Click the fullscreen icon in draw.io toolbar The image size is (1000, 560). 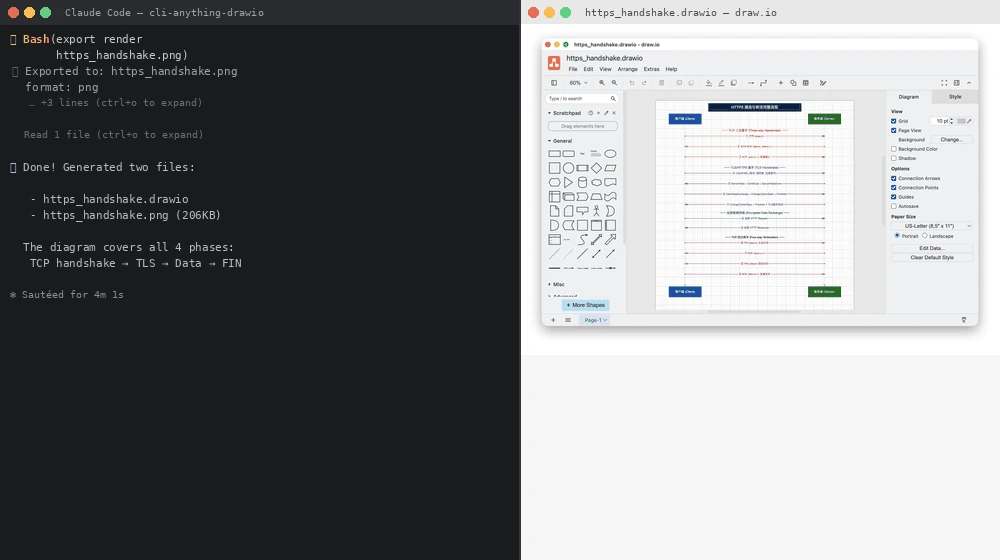click(x=944, y=83)
